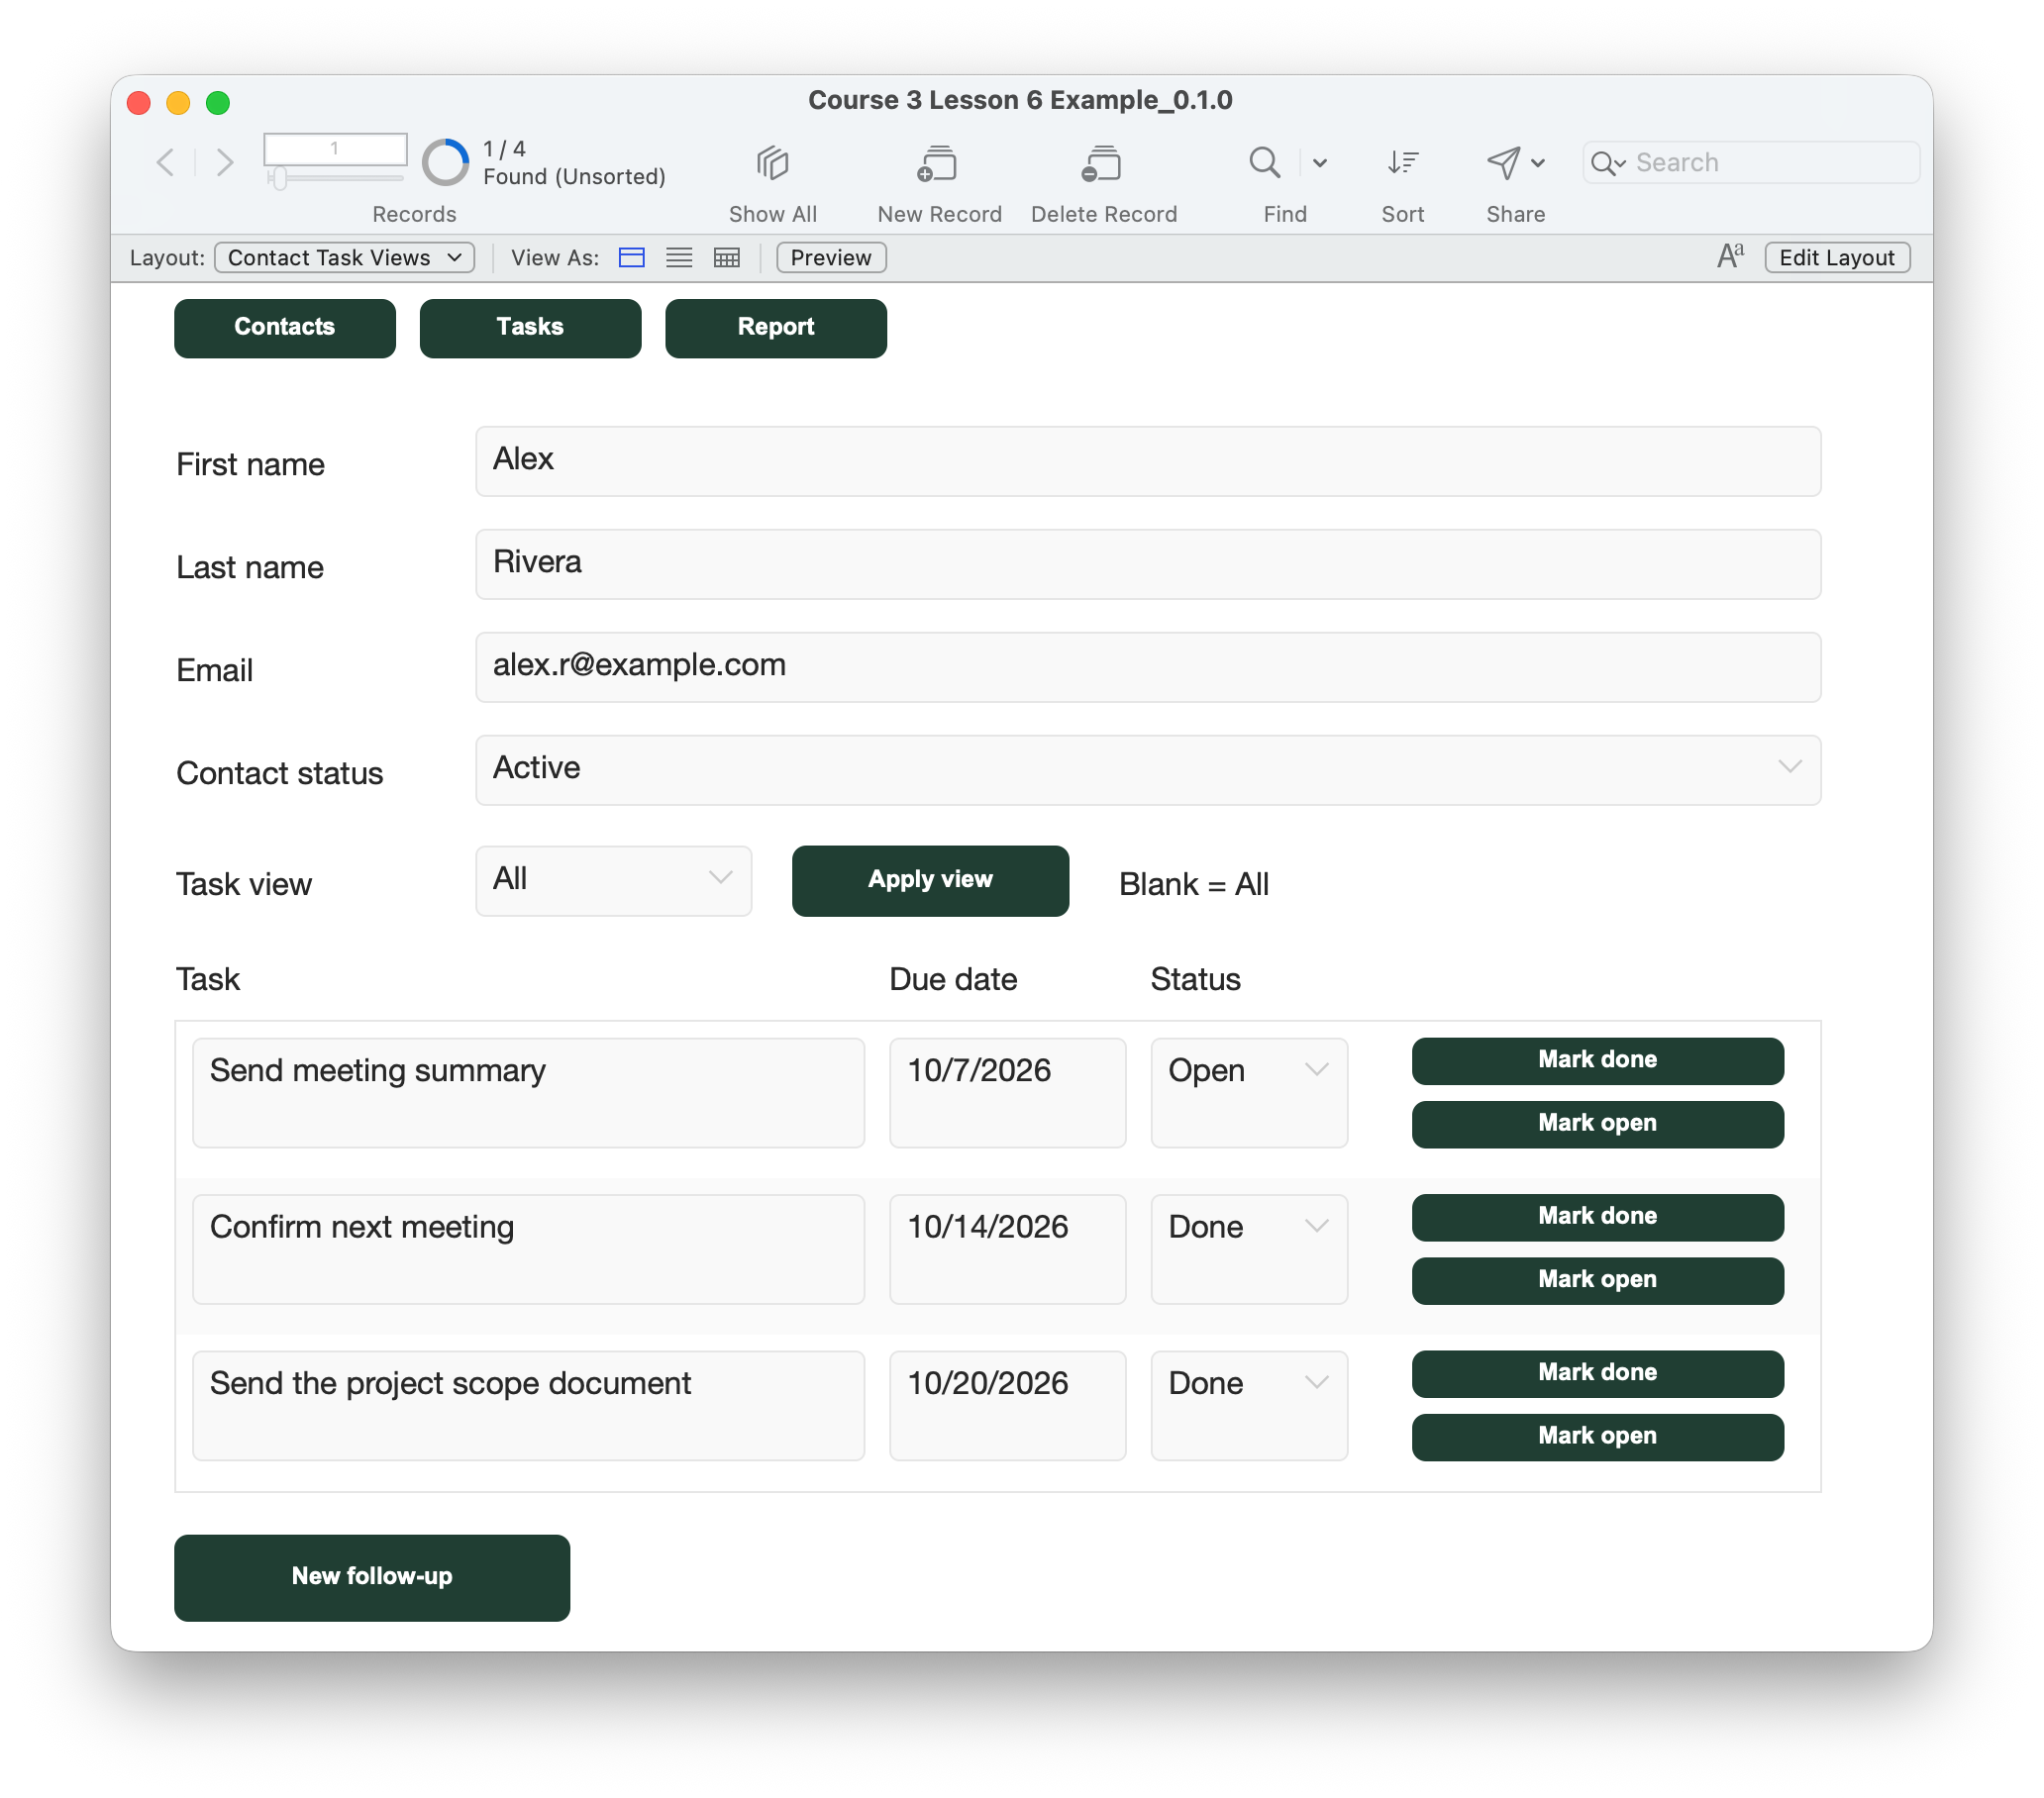The image size is (2044, 1798).
Task: Click the Sort toolbar icon
Action: coord(1402,162)
